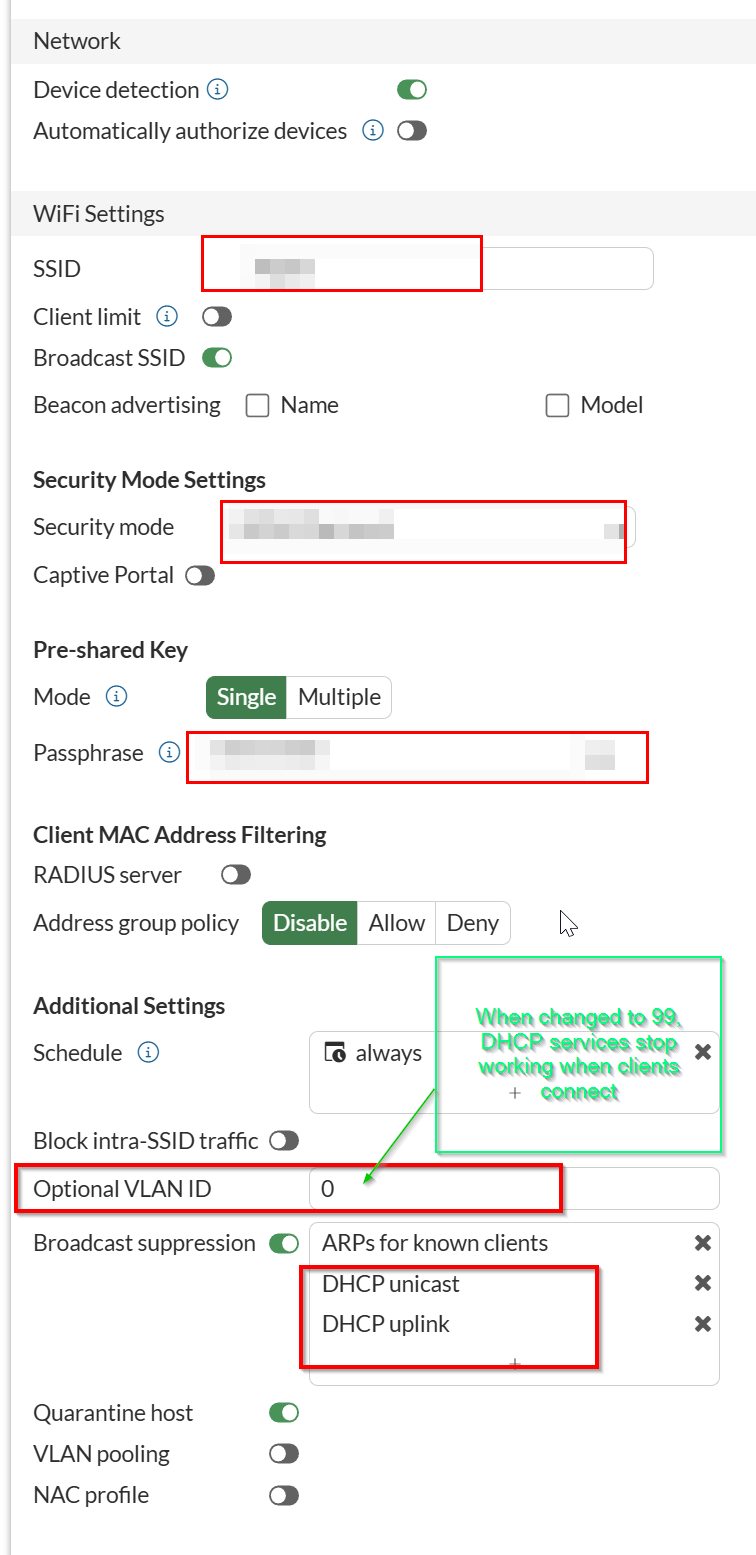The width and height of the screenshot is (756, 1555).
Task: Set Address group policy to Allow
Action: click(397, 923)
